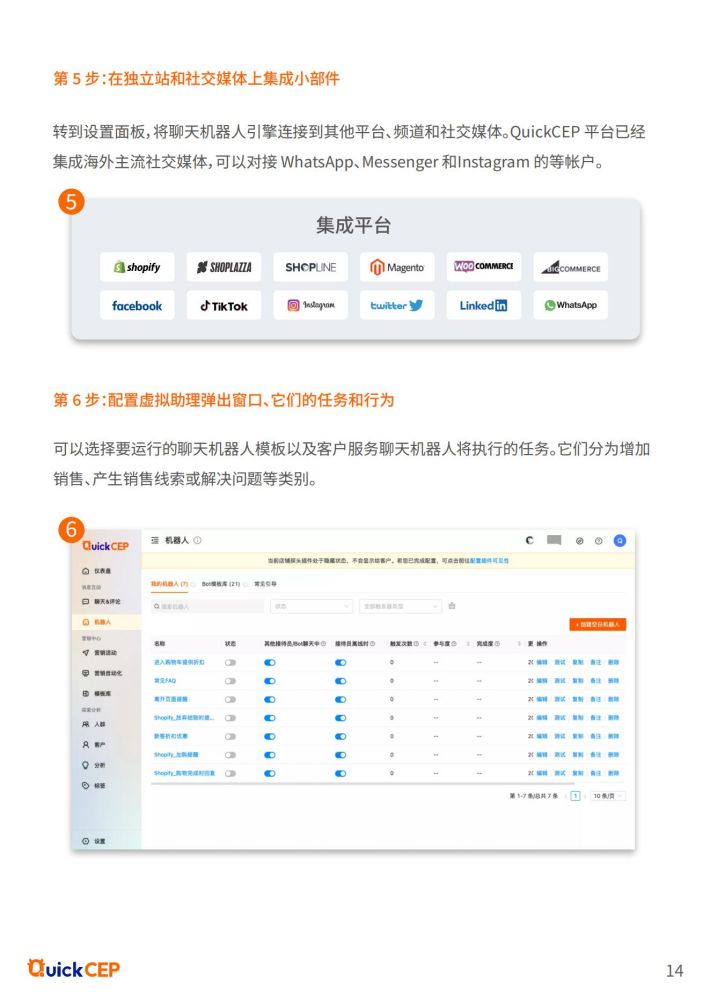Screen dimensions: 710x1004
Task: Open the 仪表盘 dashboard sidebar icon
Action: [x=86, y=571]
